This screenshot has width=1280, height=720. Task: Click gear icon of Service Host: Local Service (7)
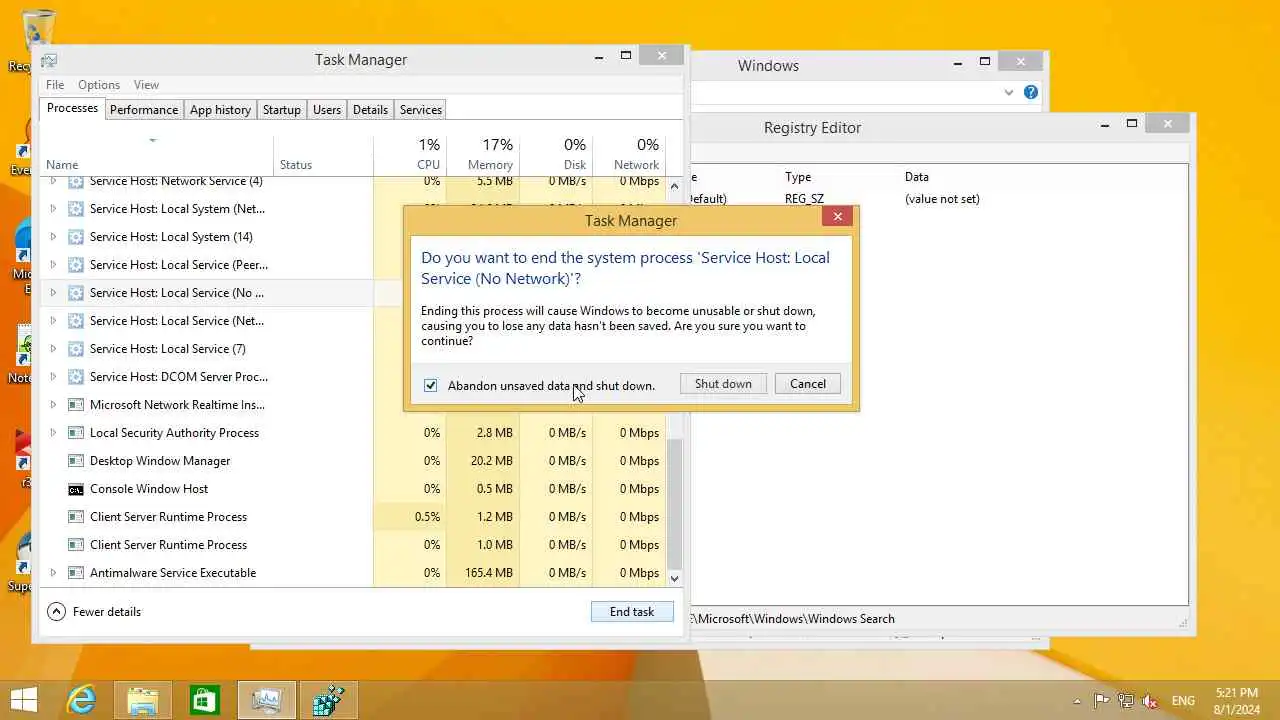point(75,349)
